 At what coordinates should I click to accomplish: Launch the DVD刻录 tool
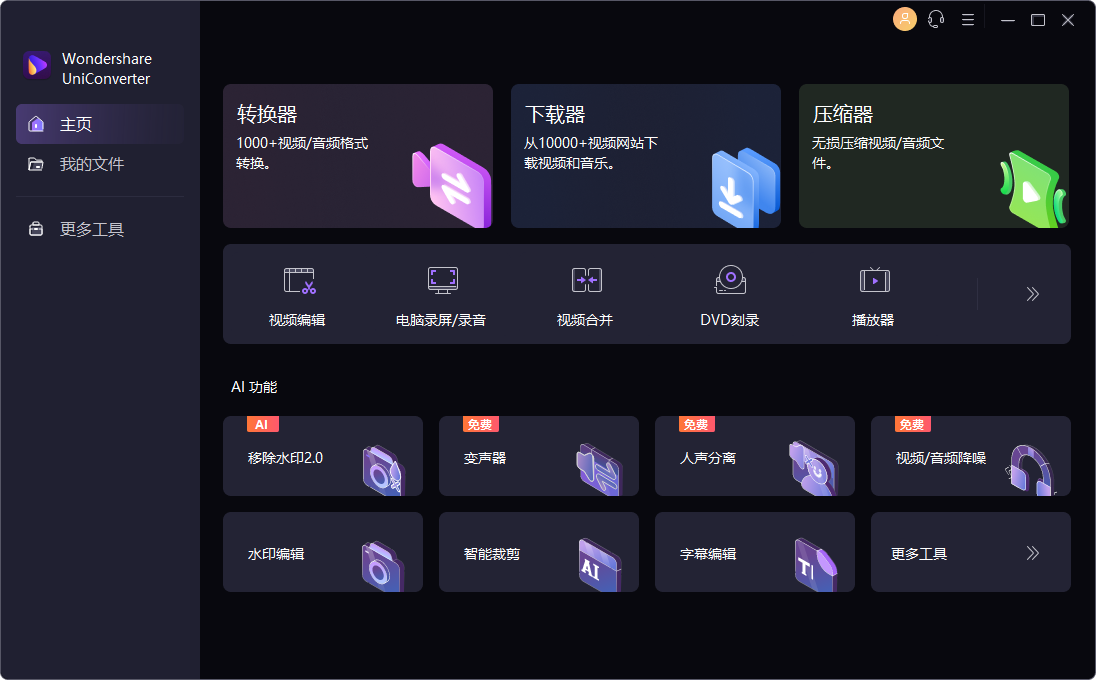click(x=729, y=293)
